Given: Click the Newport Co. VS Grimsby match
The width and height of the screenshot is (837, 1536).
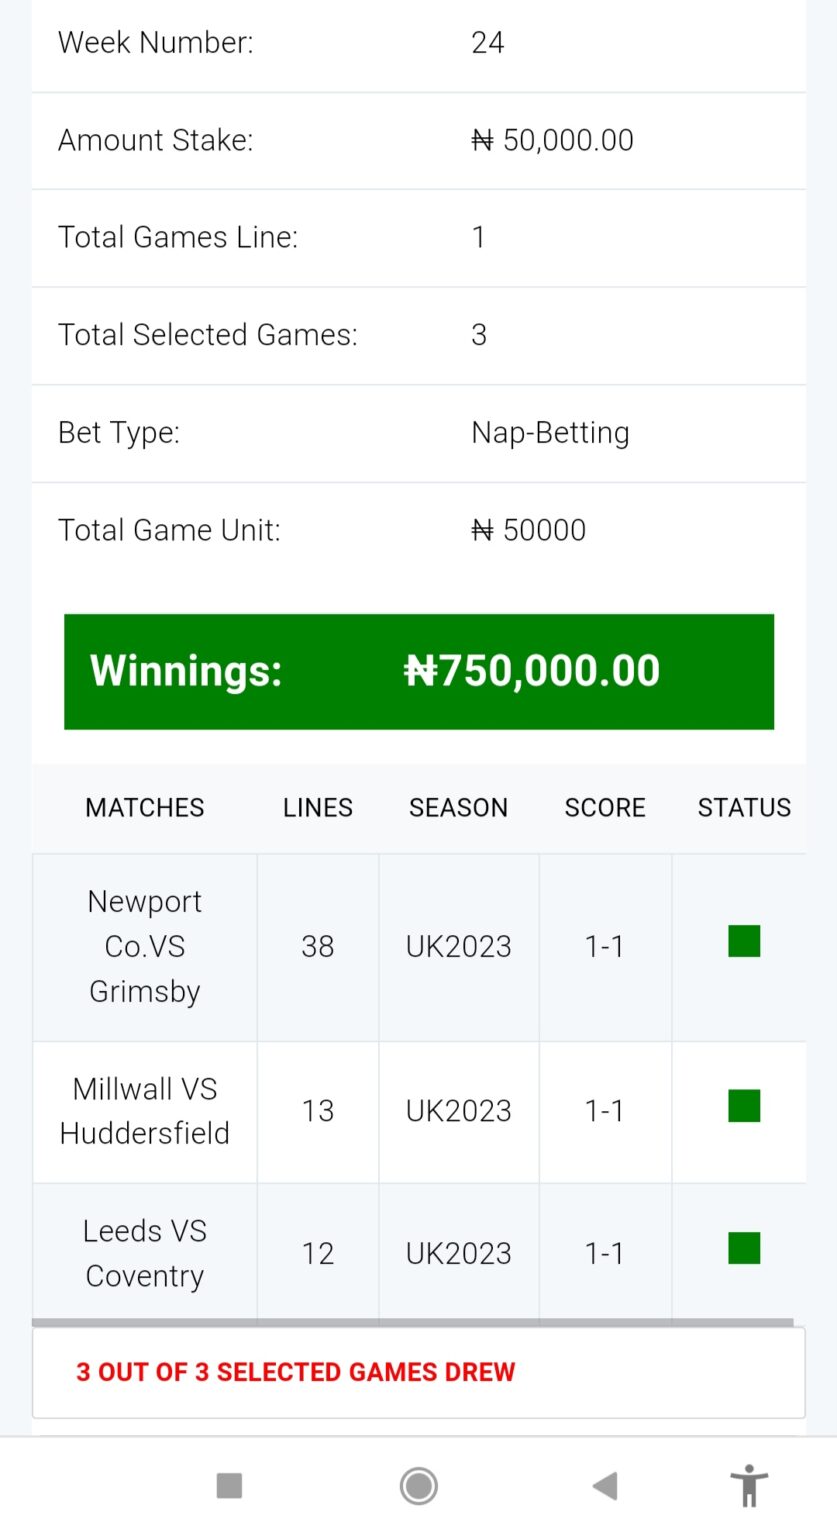Looking at the screenshot, I should [x=145, y=946].
